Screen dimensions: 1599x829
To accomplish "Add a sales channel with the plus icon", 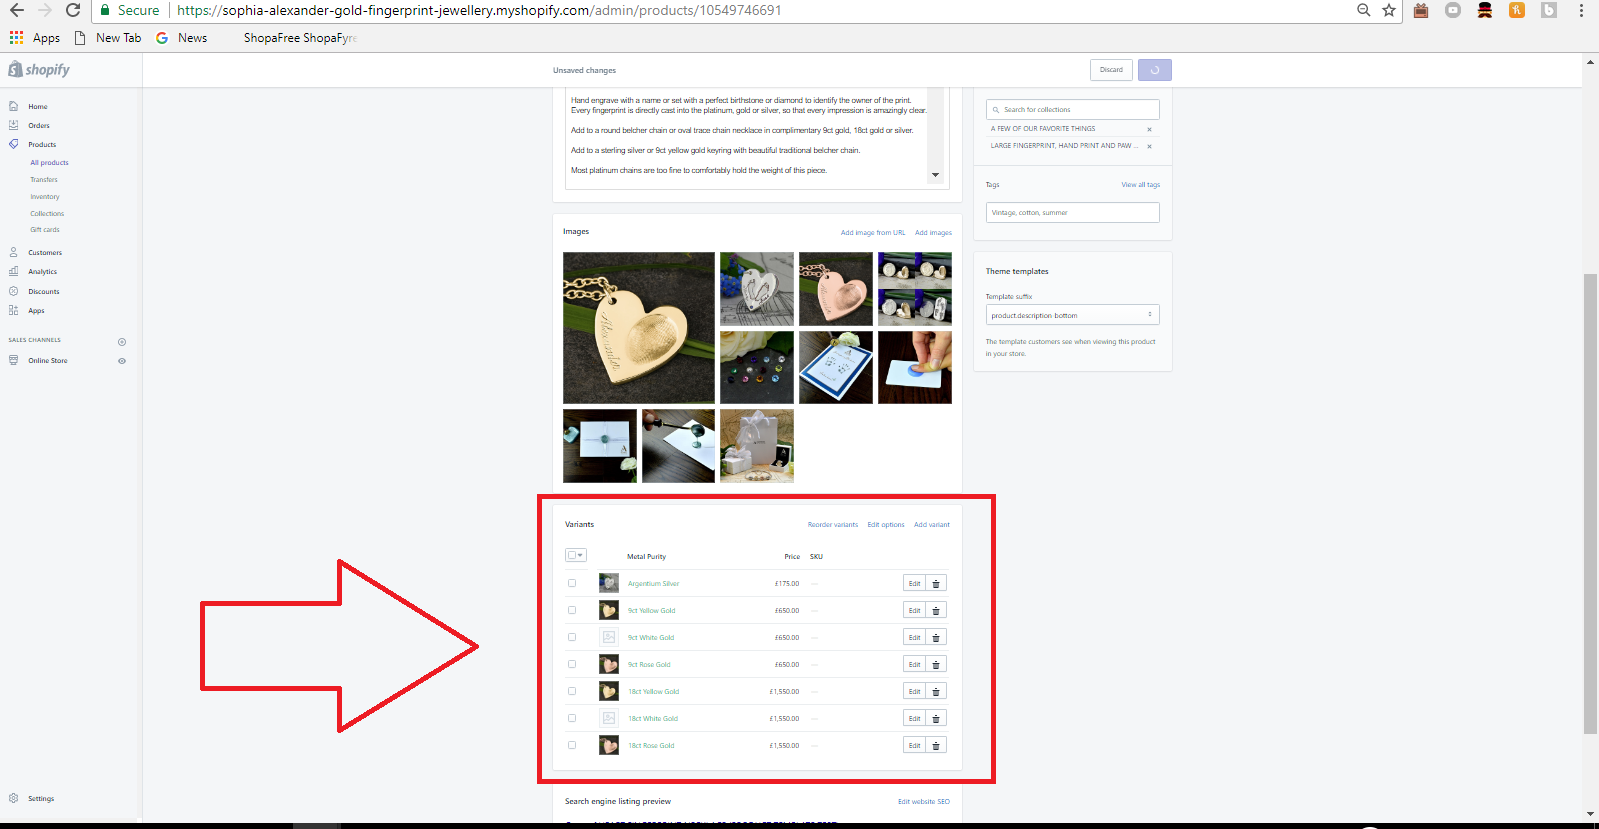I will [x=122, y=342].
